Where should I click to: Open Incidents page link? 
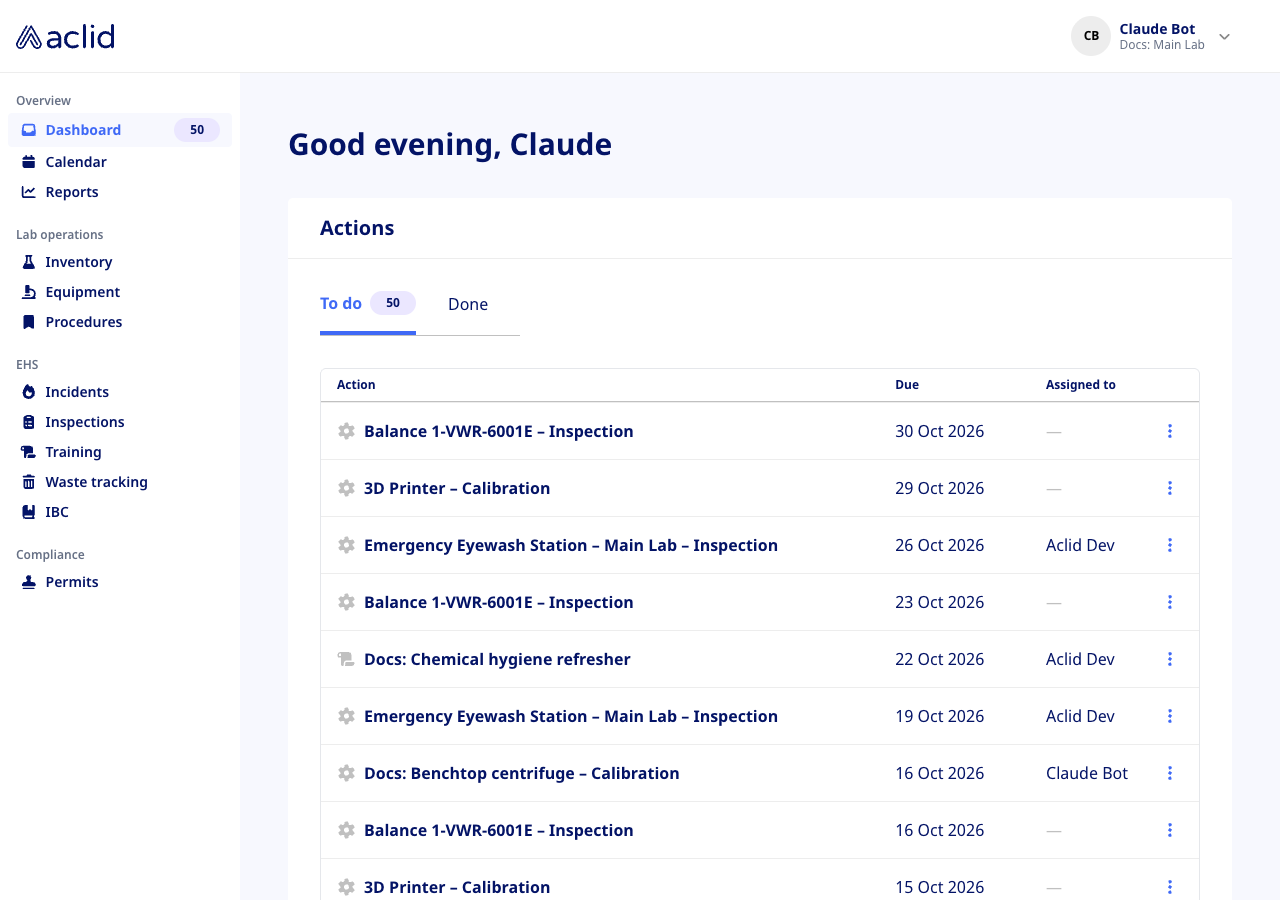[77, 392]
